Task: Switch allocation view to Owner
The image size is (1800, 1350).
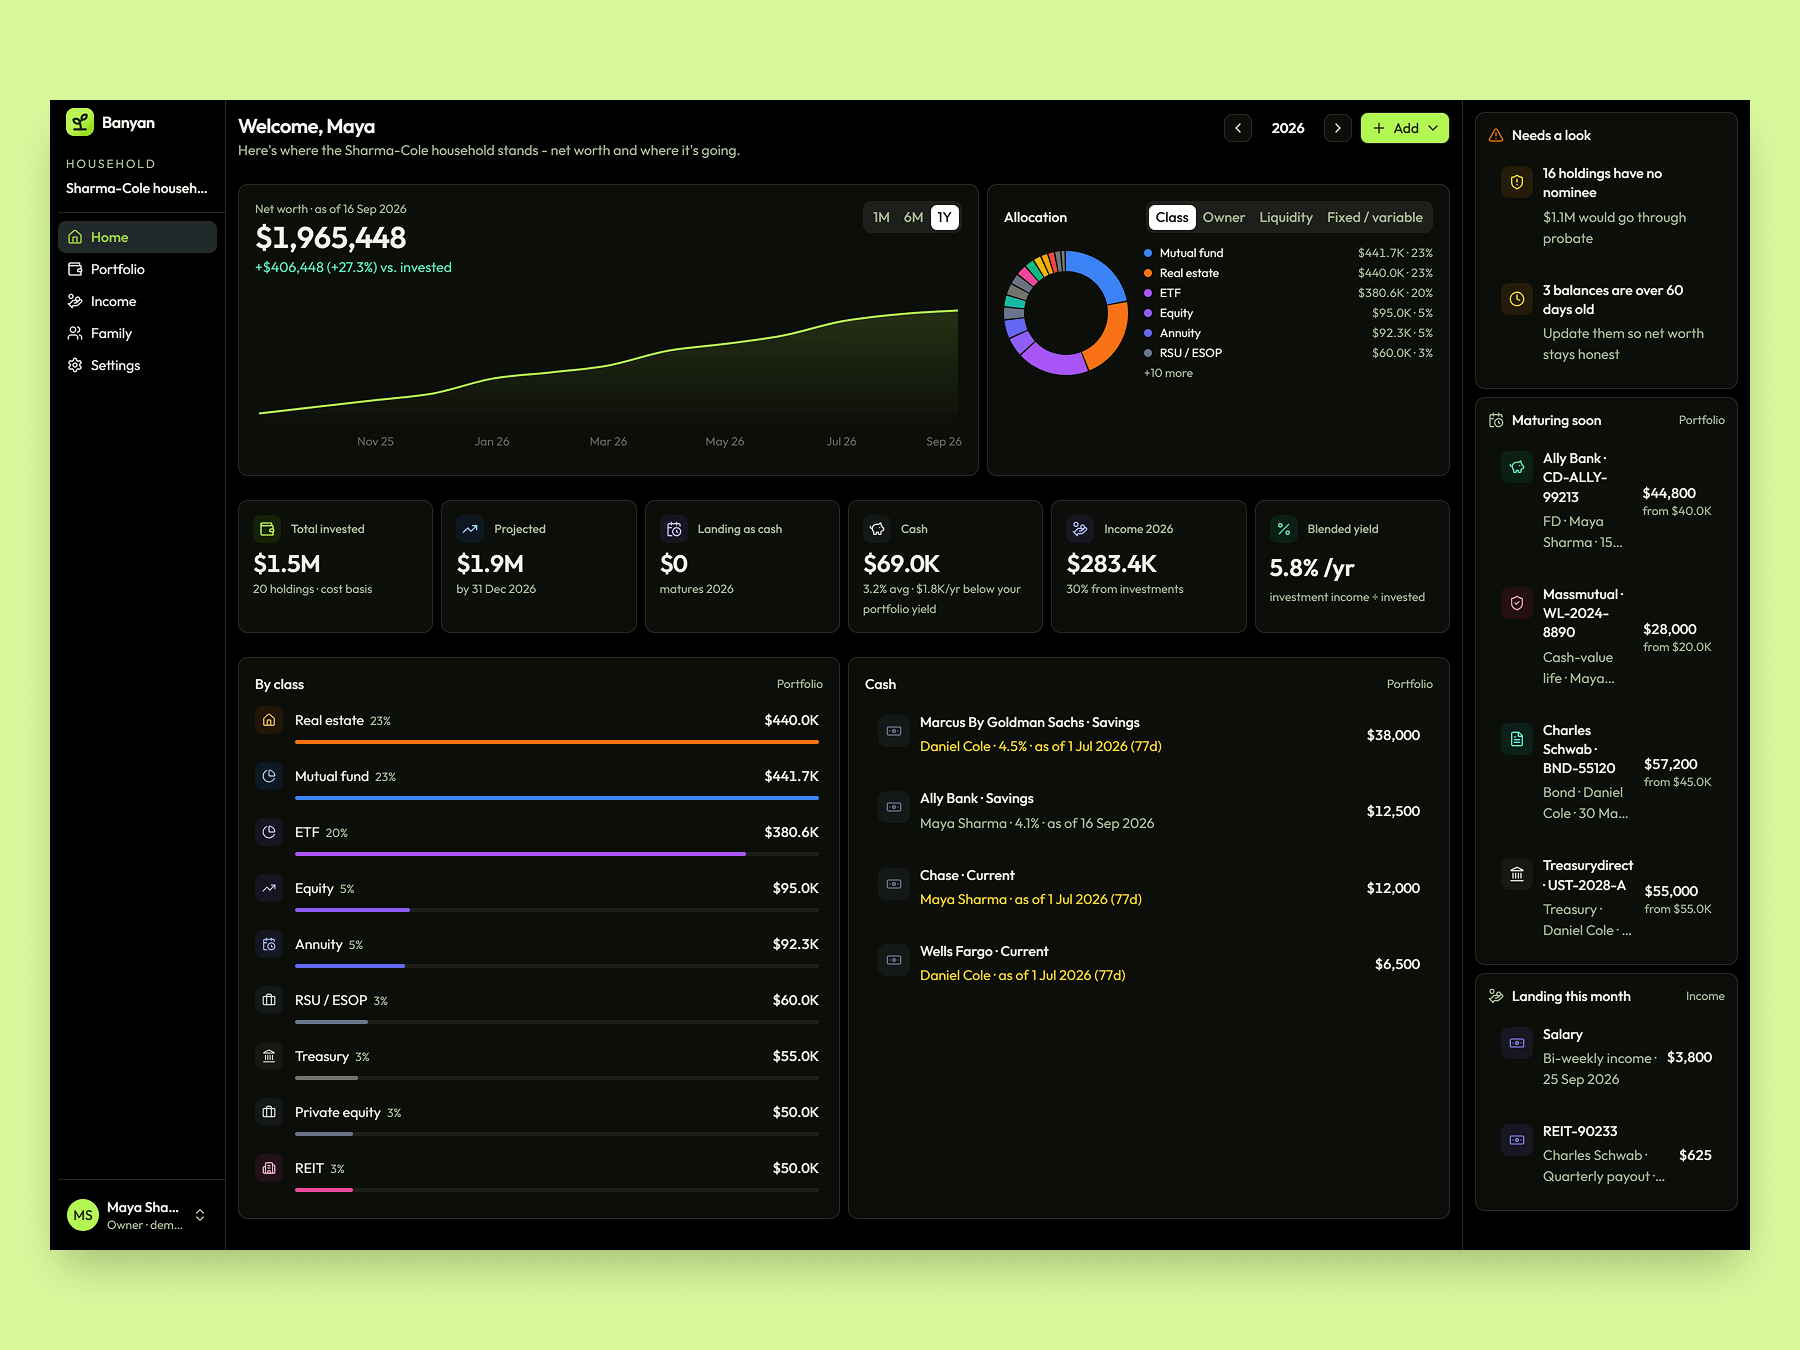Action: (1224, 217)
